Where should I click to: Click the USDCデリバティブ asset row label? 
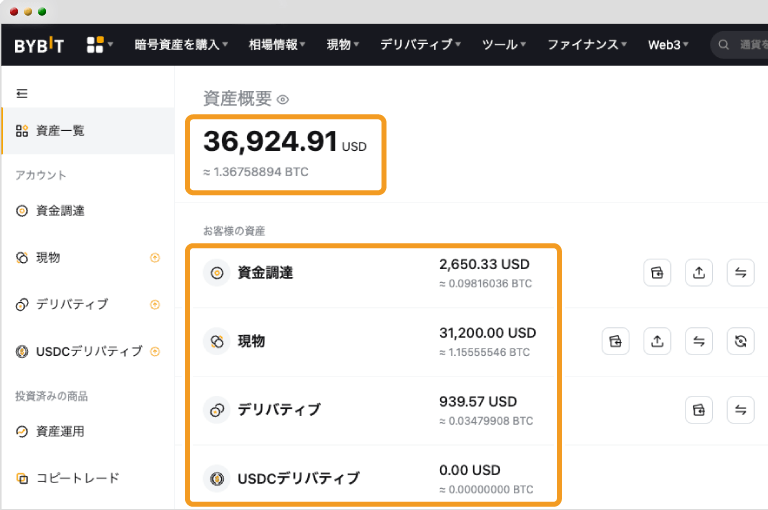pyautogui.click(x=298, y=478)
